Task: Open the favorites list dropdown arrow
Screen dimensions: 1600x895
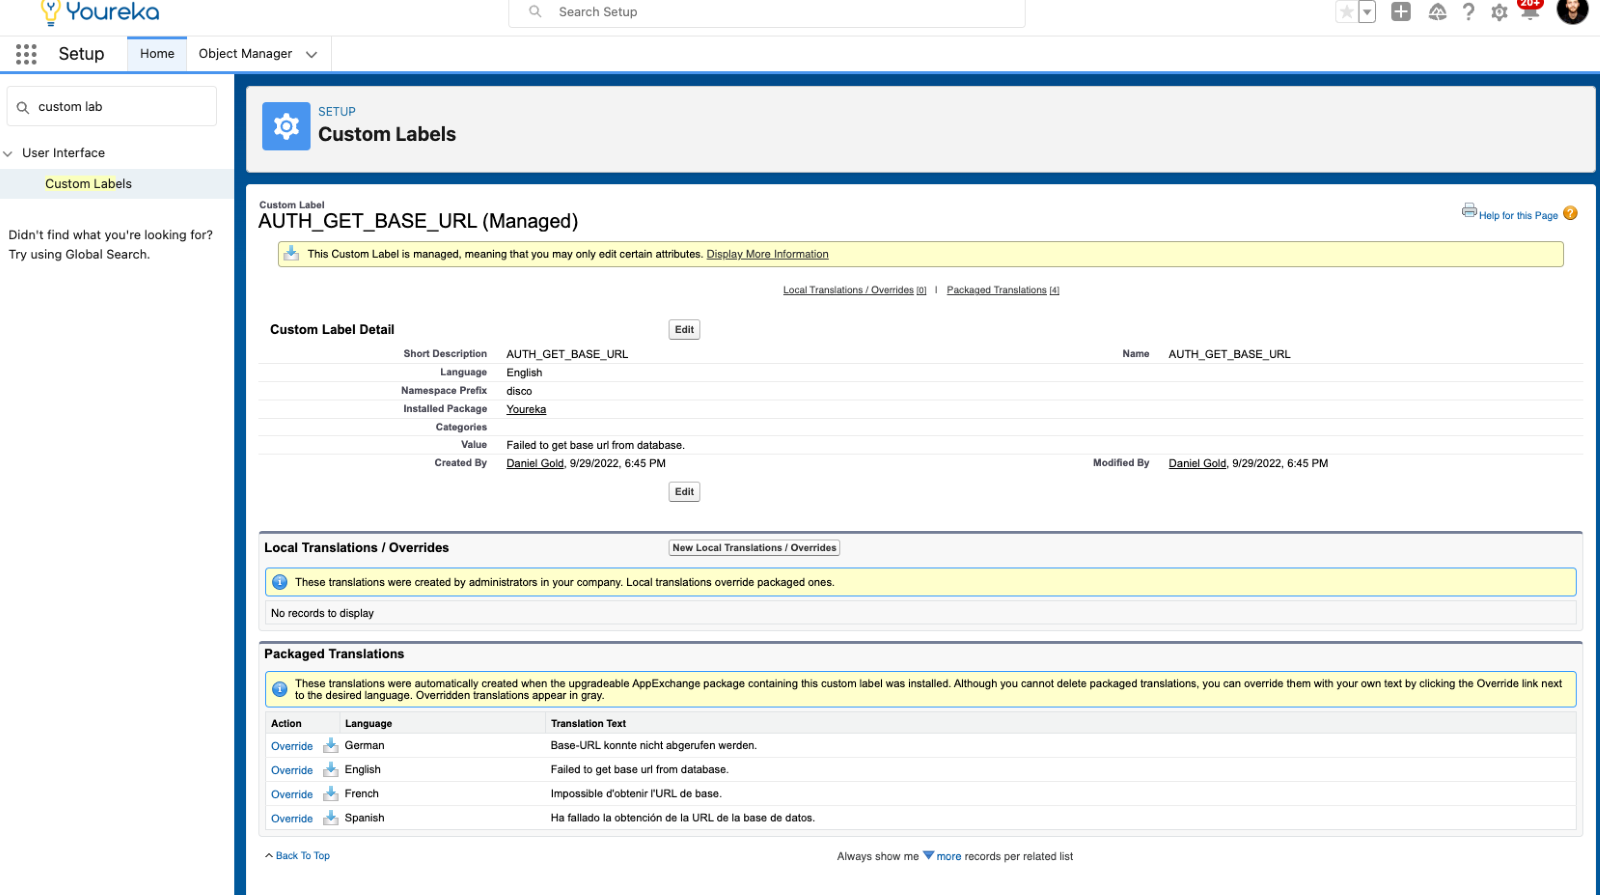Action: (x=1367, y=12)
